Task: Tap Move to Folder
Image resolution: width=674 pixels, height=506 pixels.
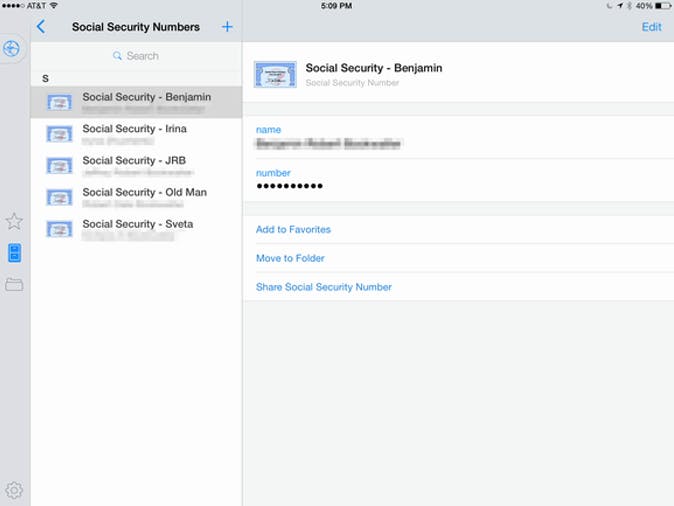Action: [x=290, y=258]
